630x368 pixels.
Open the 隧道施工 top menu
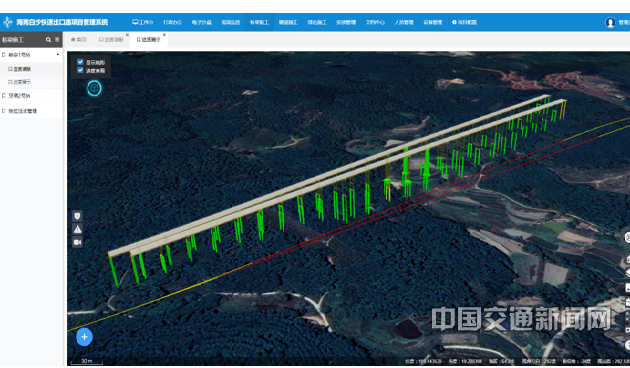point(288,22)
